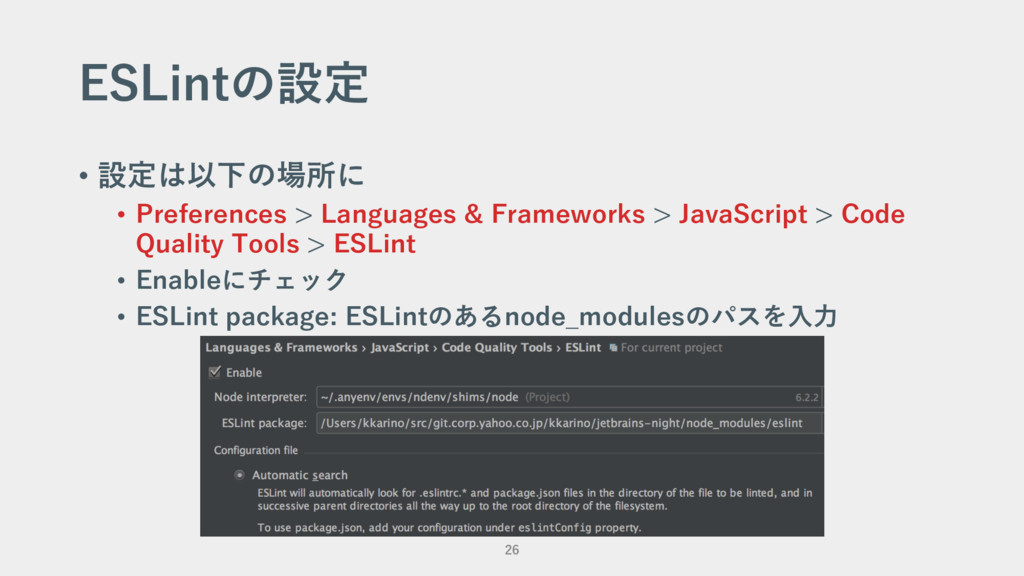Click the slide page number 26
The width and height of the screenshot is (1024, 576).
(512, 550)
